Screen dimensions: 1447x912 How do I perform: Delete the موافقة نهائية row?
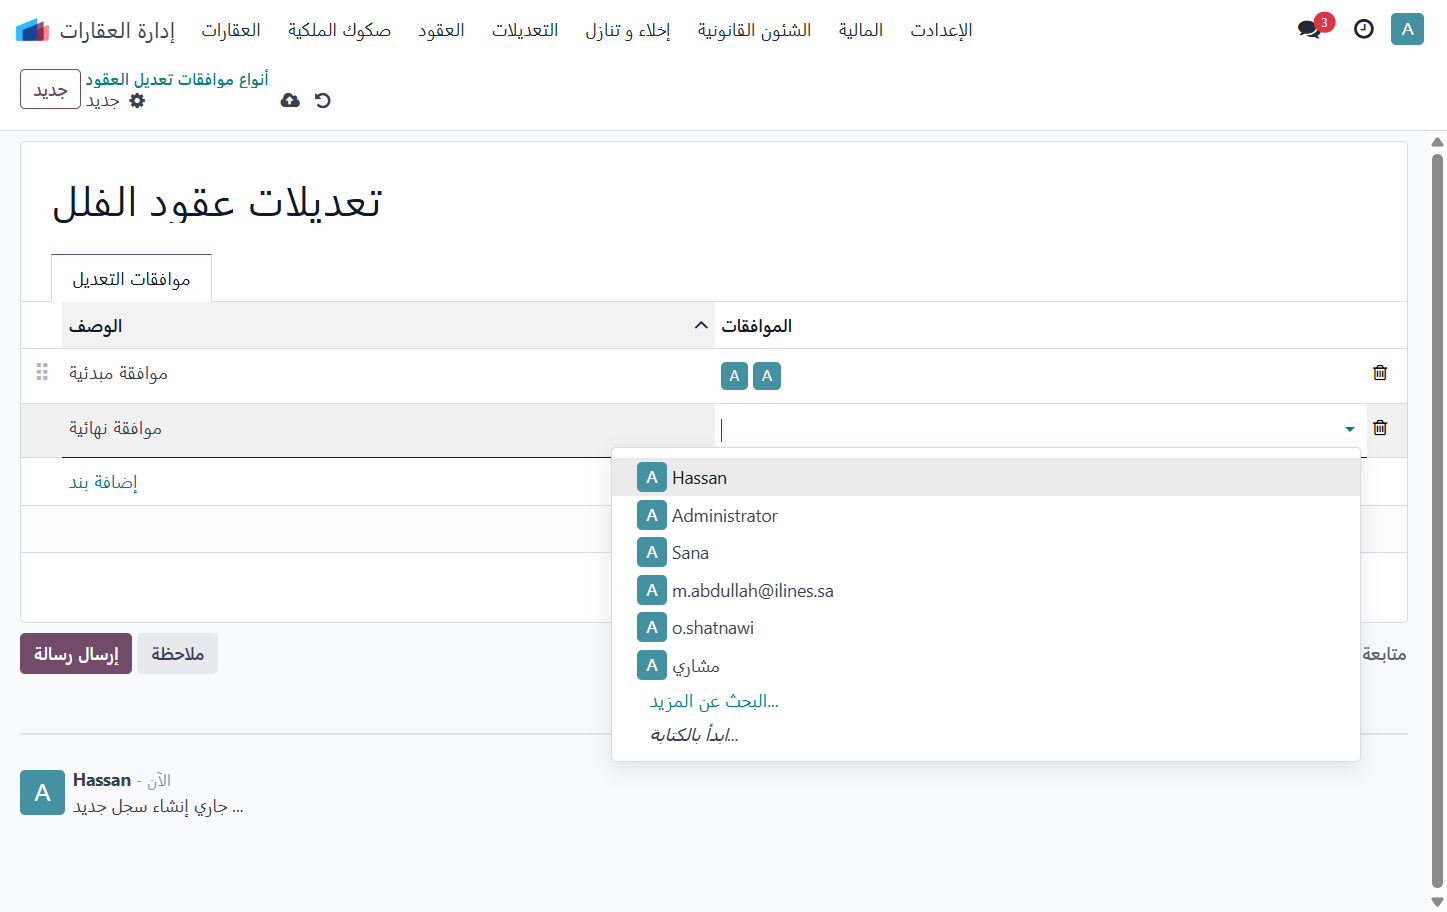(x=1380, y=428)
